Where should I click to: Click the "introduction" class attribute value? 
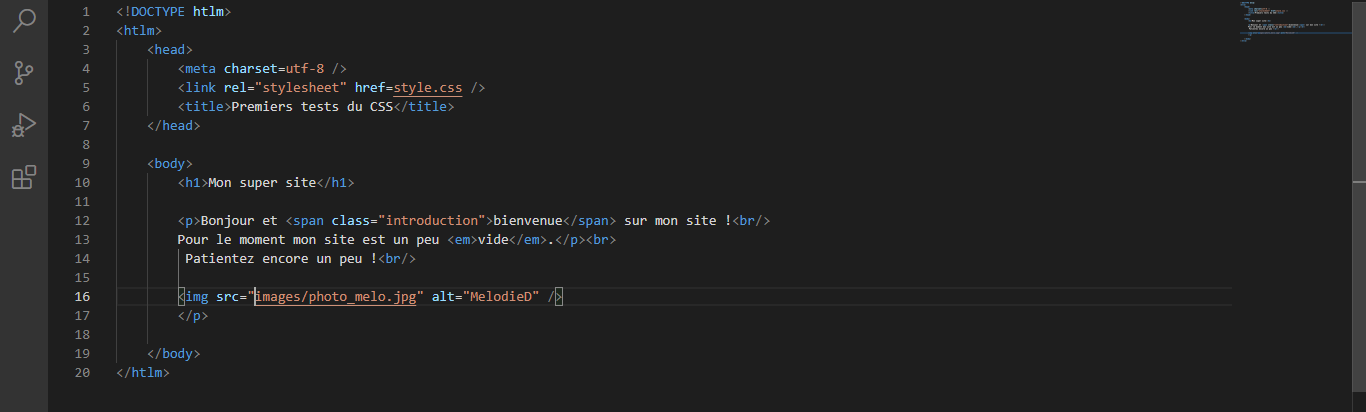click(x=432, y=221)
